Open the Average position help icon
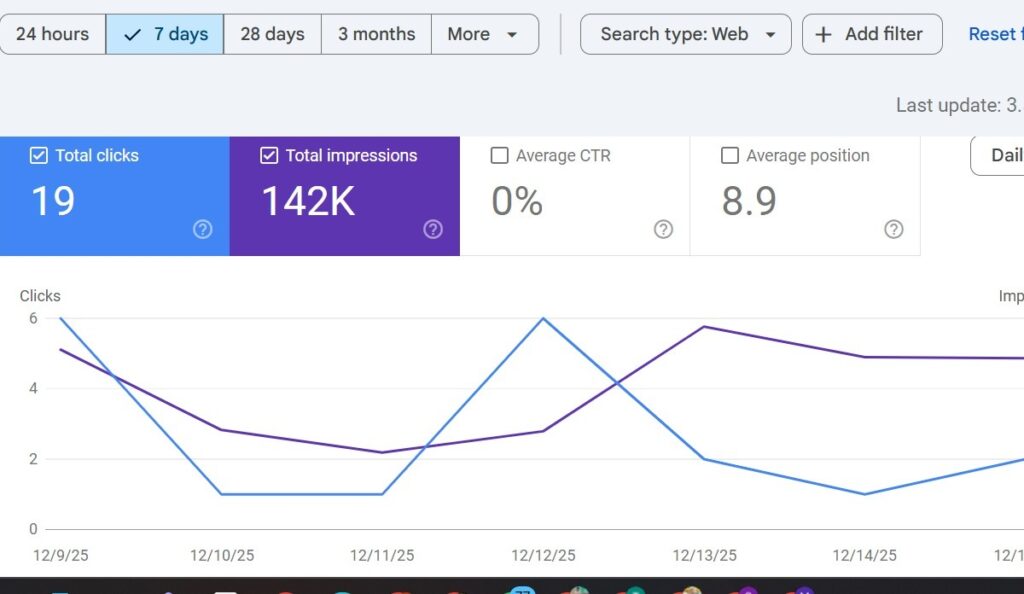1024x594 pixels. [x=894, y=230]
